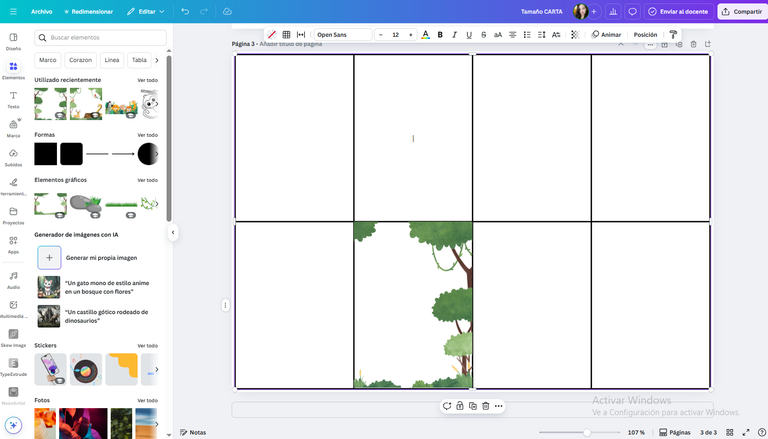
Task: Redo the last undone action
Action: tap(204, 11)
